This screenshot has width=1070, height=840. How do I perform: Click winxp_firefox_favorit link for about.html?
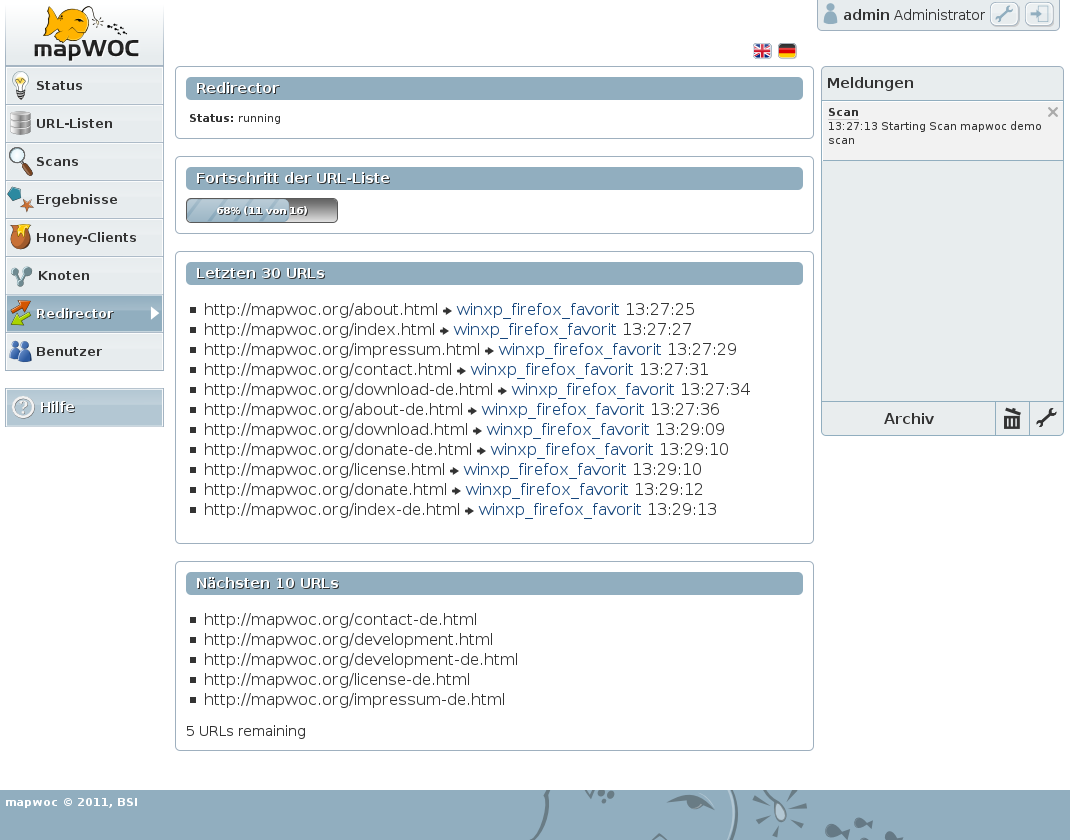(538, 309)
